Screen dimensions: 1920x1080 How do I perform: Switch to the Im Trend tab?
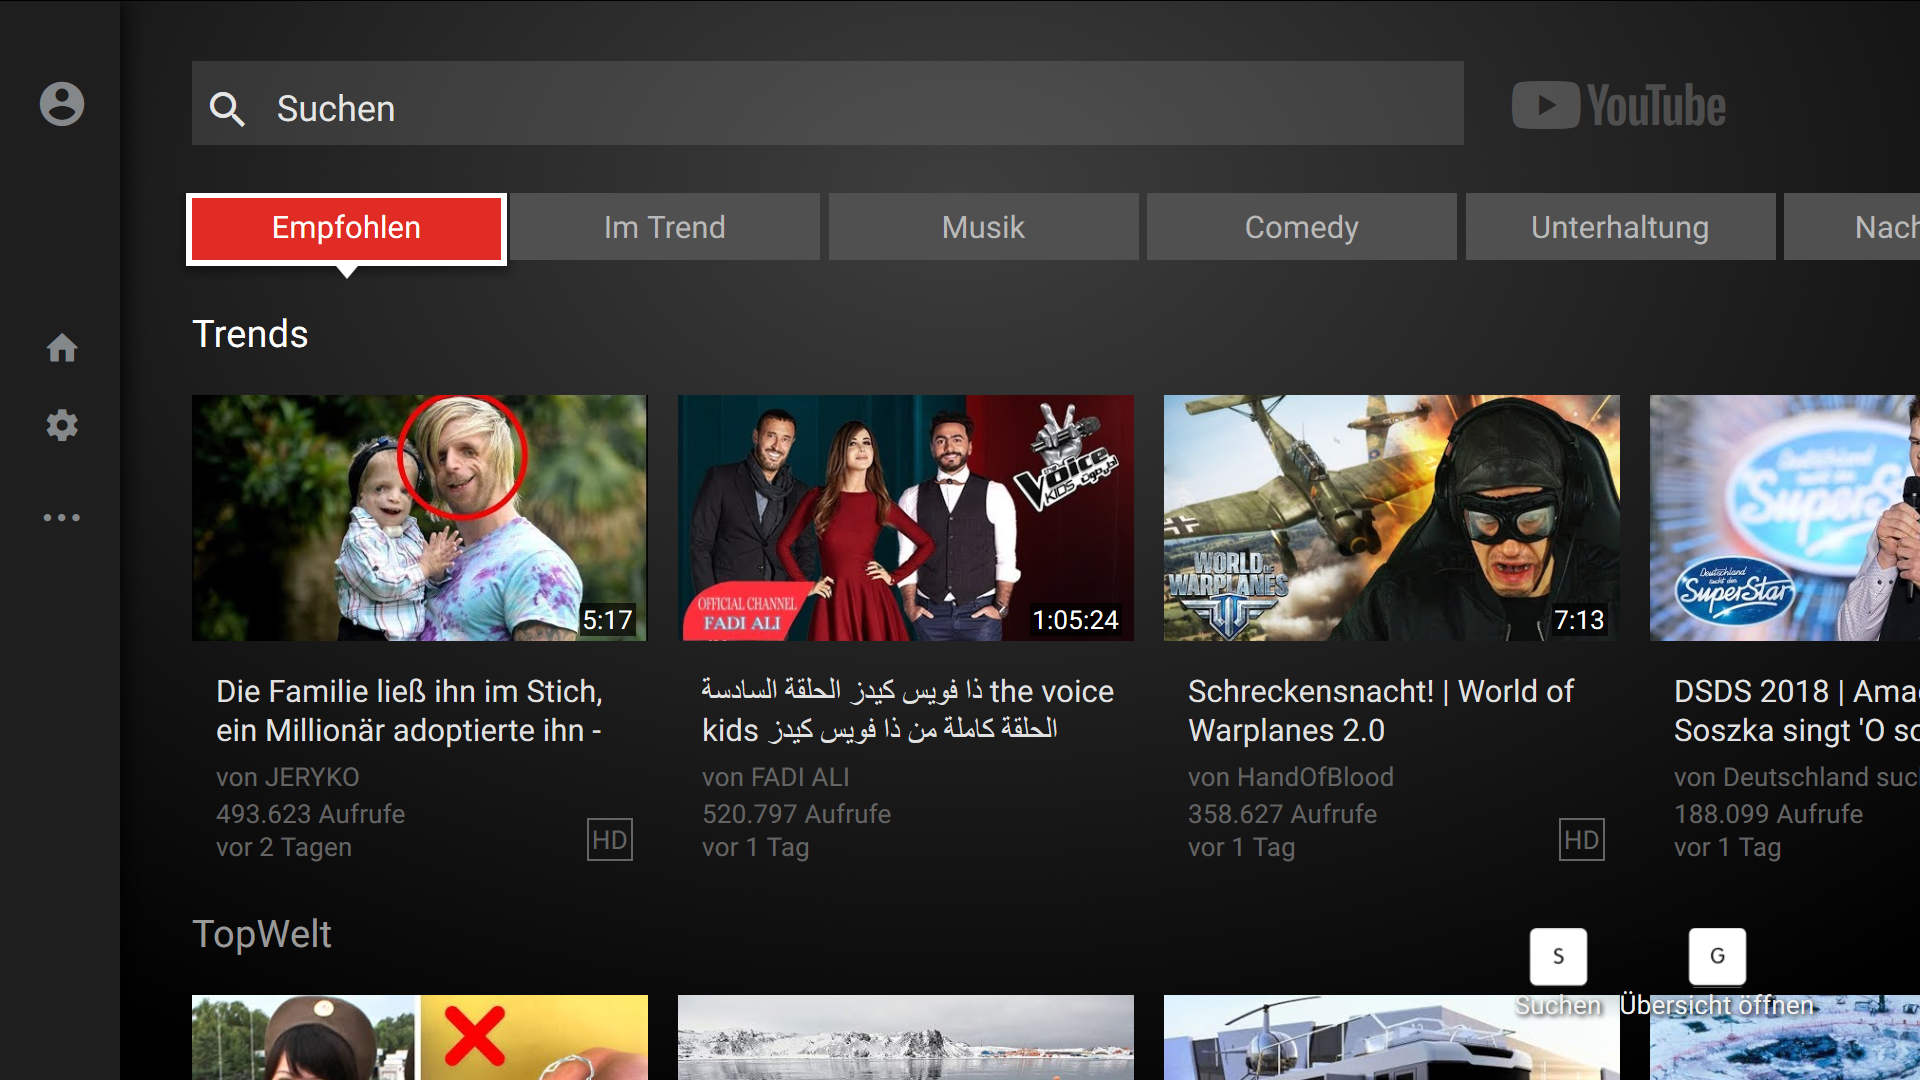point(665,227)
